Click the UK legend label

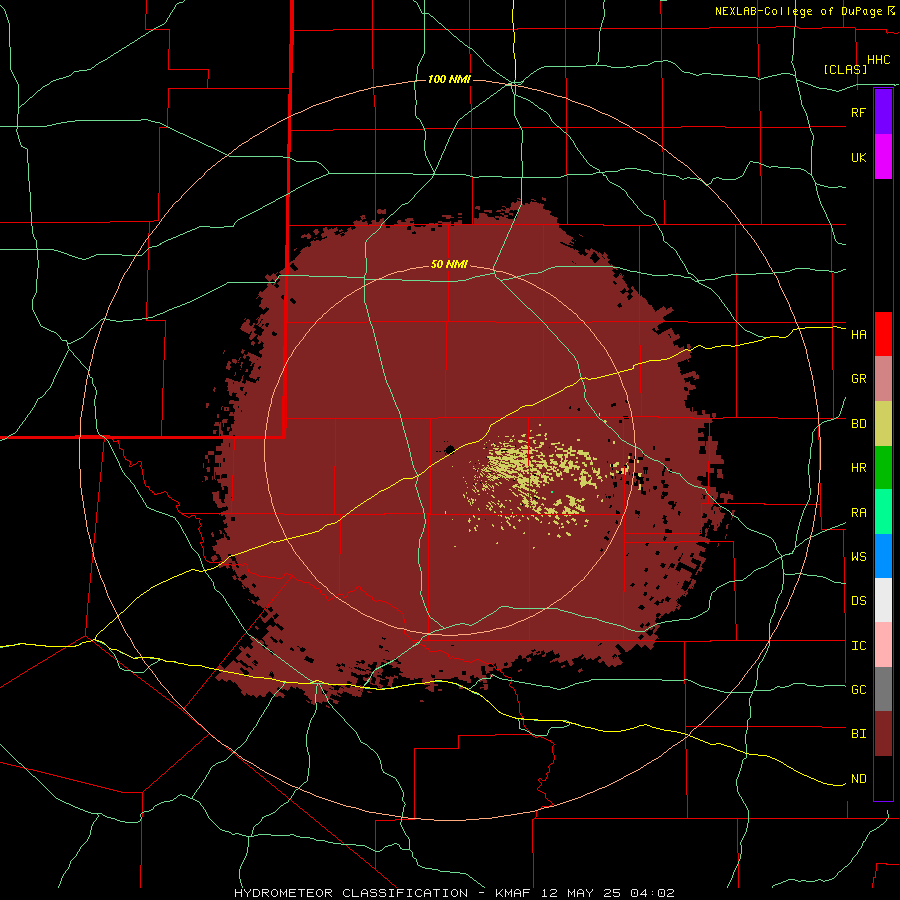click(x=858, y=157)
